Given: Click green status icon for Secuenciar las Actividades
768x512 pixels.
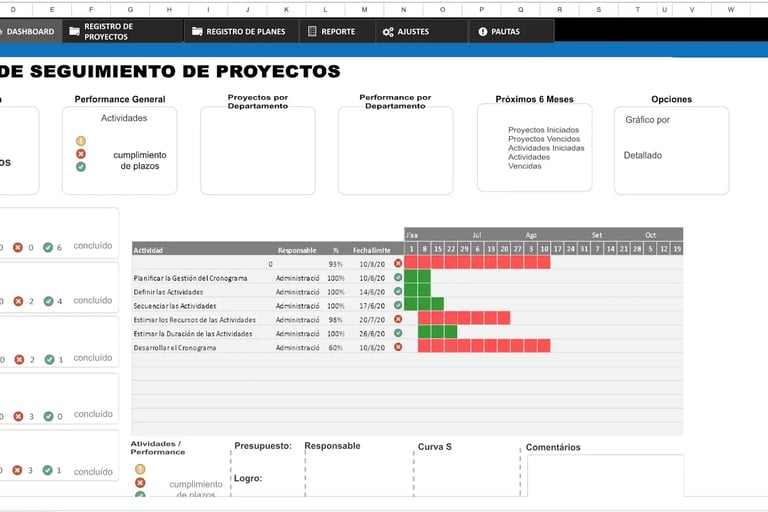Looking at the screenshot, I should 398,305.
